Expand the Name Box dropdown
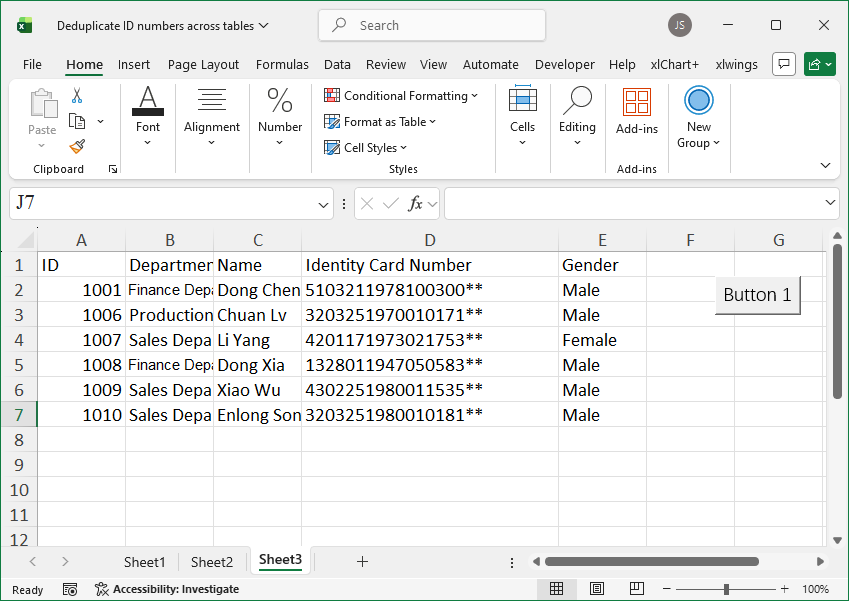Image resolution: width=849 pixels, height=601 pixels. (325, 203)
